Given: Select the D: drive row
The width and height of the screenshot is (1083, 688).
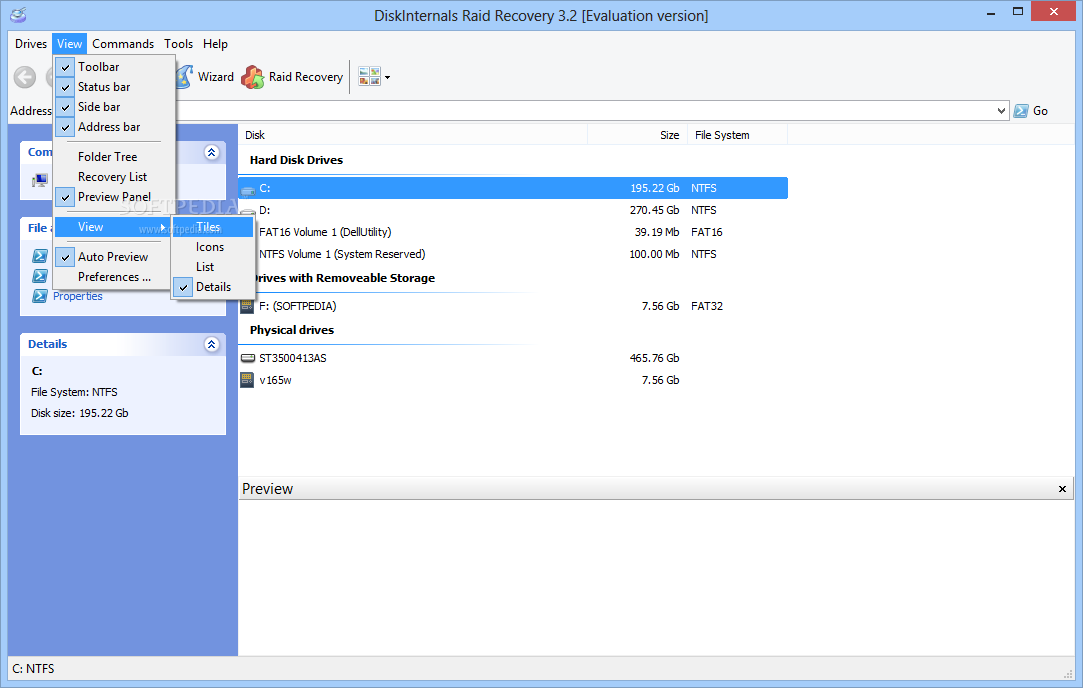Looking at the screenshot, I should pos(513,210).
